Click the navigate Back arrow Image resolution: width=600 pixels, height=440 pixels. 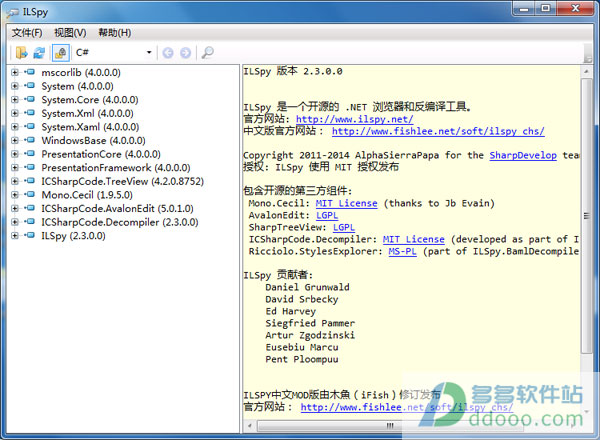[168, 53]
